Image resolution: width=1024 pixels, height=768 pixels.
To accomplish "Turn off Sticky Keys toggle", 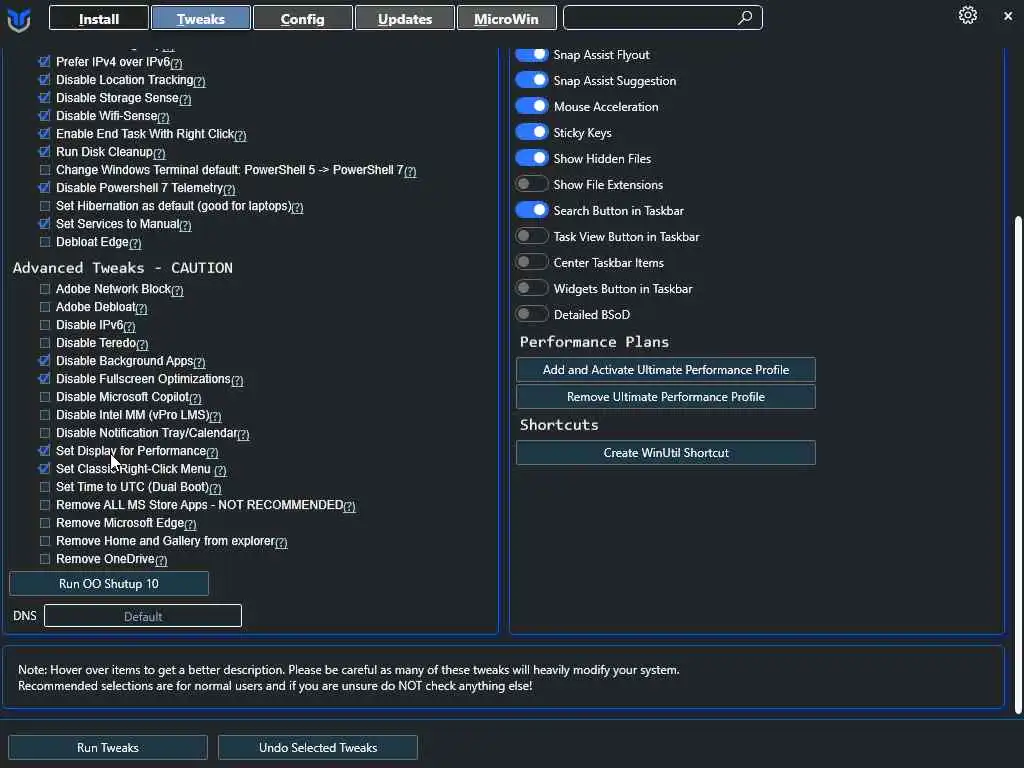I will tap(532, 132).
